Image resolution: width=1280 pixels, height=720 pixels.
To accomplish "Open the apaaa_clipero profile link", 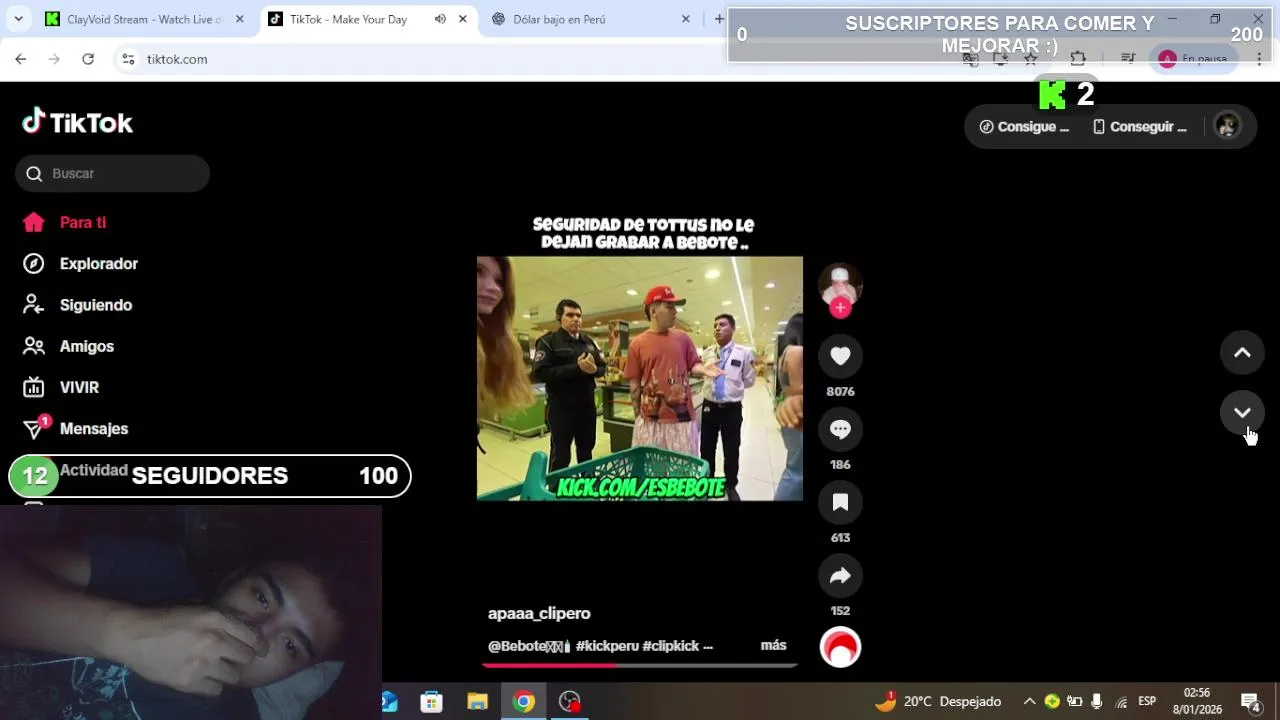I will tap(539, 613).
